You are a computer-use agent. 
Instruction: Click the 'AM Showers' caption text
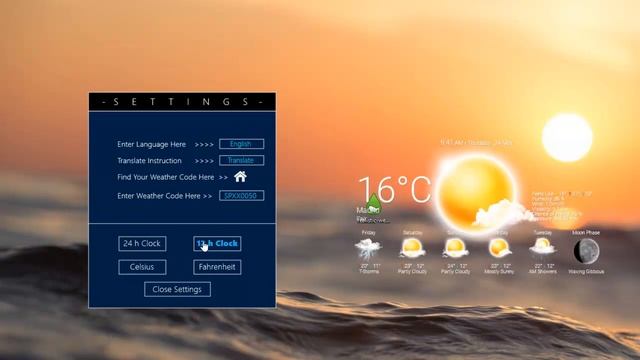(x=542, y=271)
